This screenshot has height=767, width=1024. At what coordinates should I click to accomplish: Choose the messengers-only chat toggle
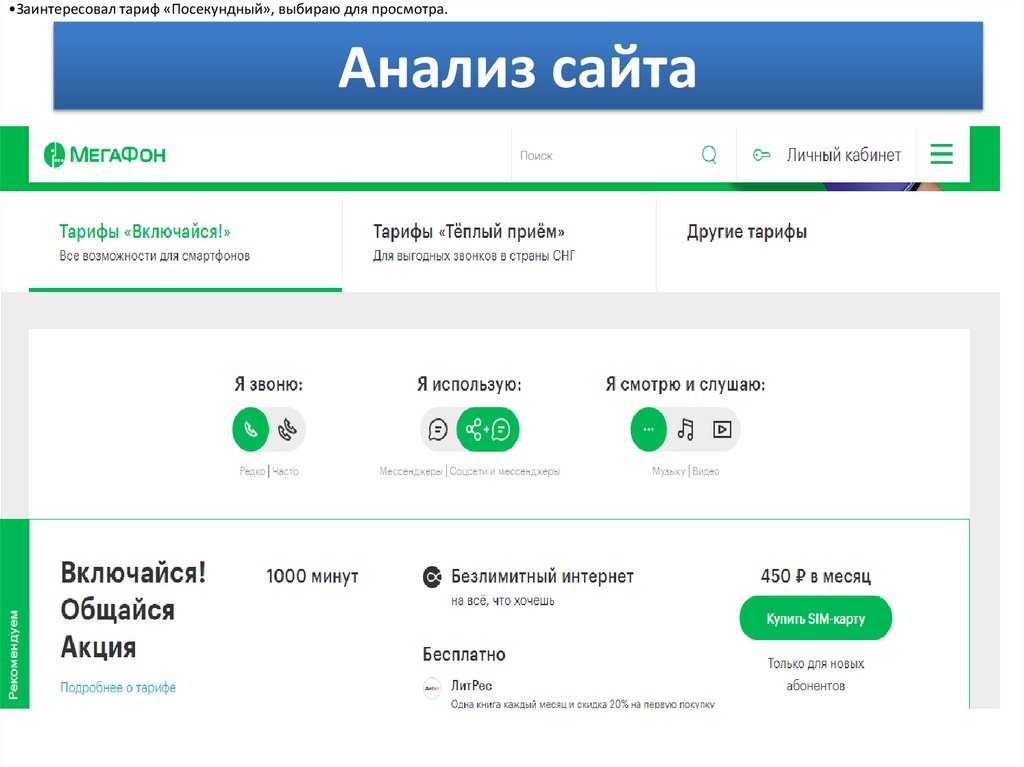coord(438,429)
